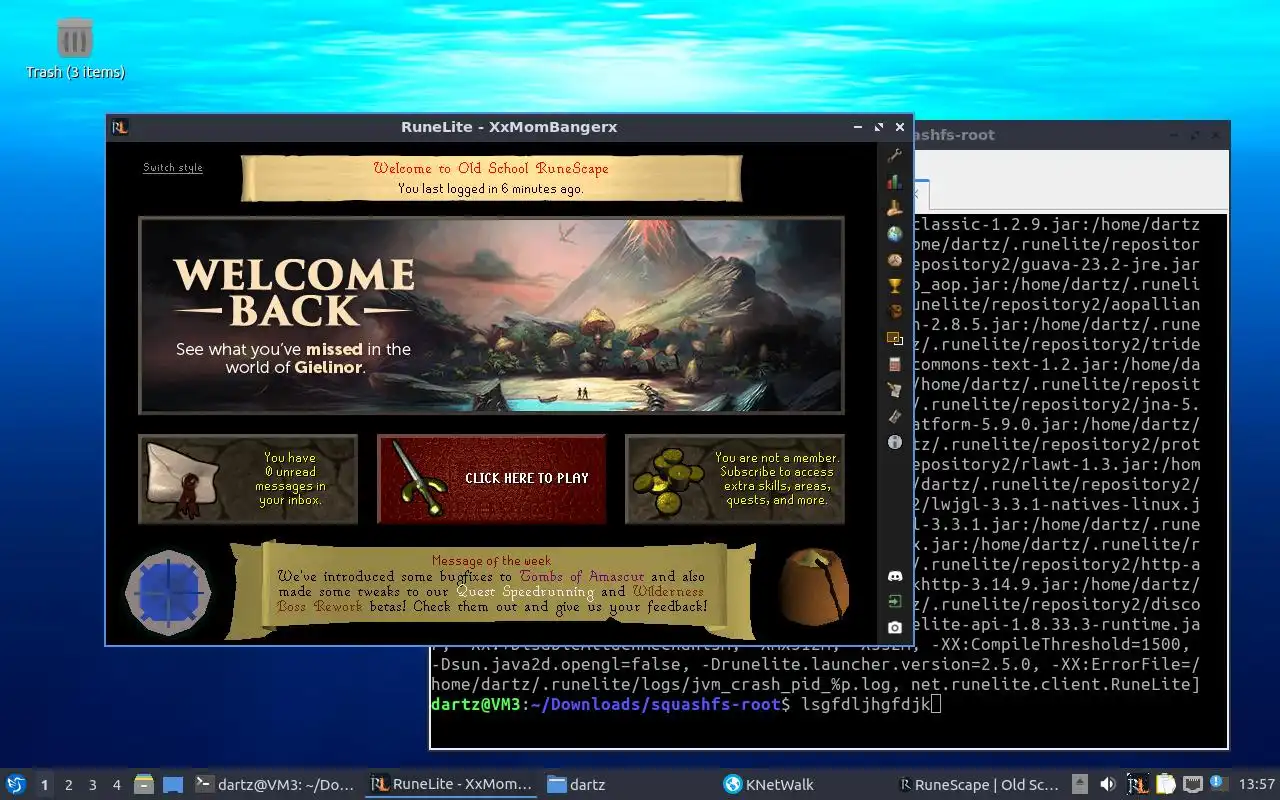Image resolution: width=1280 pixels, height=800 pixels.
Task: Open the round tan disc sidebar icon
Action: 894,260
